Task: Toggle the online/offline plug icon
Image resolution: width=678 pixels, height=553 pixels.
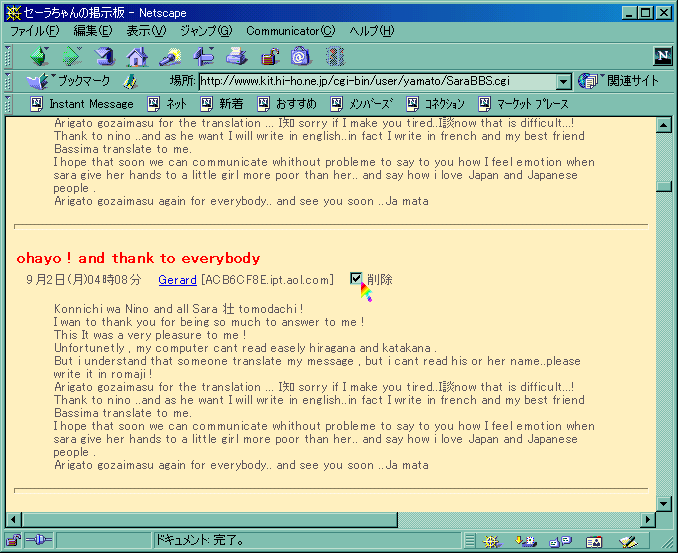Action: (x=39, y=540)
